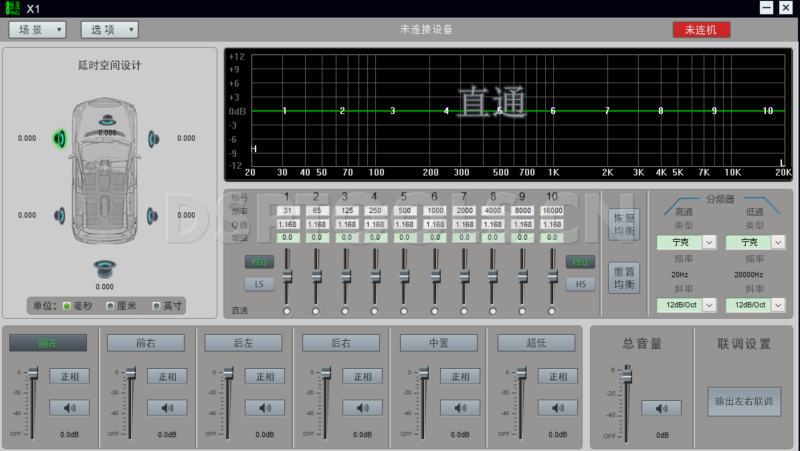Image resolution: width=800 pixels, height=451 pixels.
Task: Select 厘米 as the delay unit
Action: click(x=110, y=305)
